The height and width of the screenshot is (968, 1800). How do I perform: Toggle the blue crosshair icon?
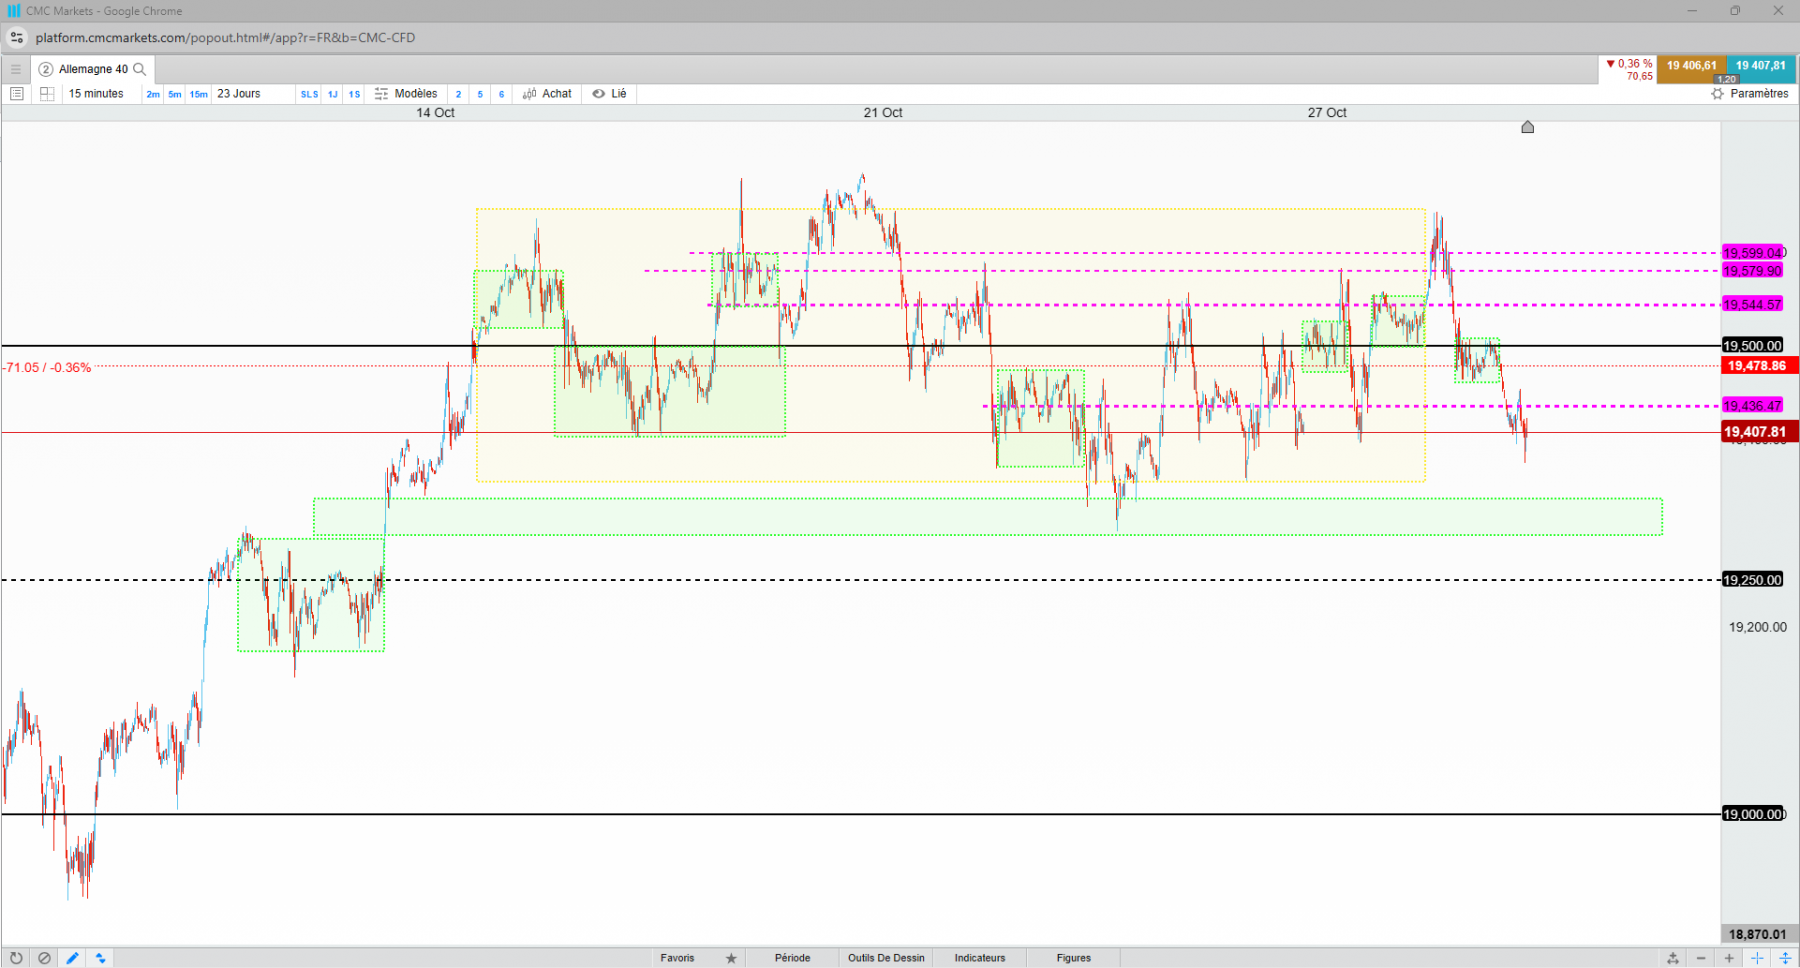pos(1757,958)
